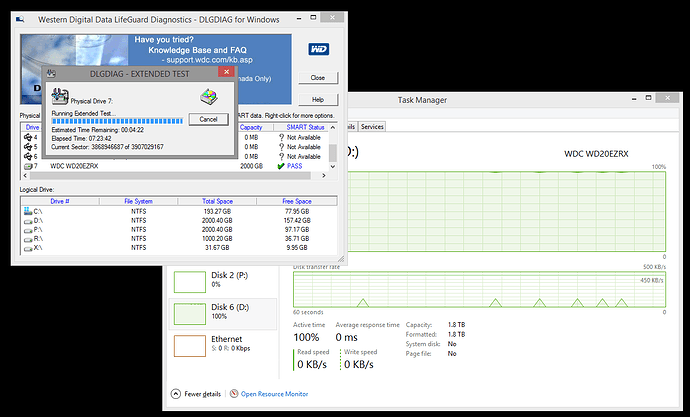The image size is (690, 417).
Task: Select physical drive 4 icon
Action: (x=28, y=138)
